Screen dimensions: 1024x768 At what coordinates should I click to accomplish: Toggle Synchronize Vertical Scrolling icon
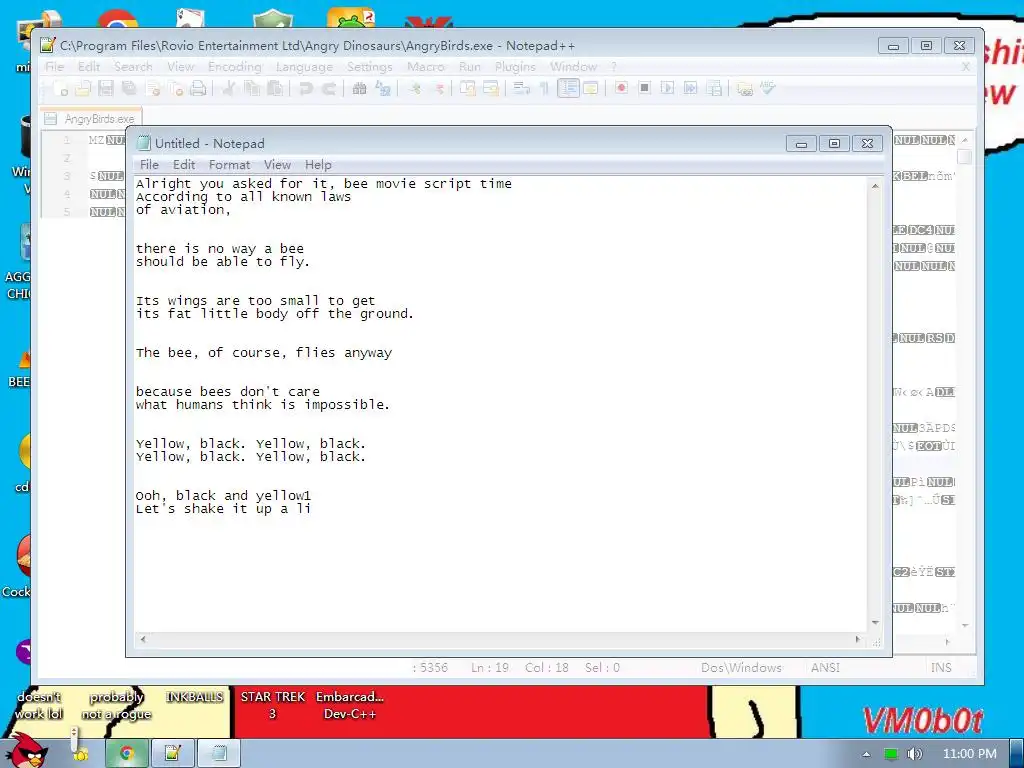pos(468,88)
